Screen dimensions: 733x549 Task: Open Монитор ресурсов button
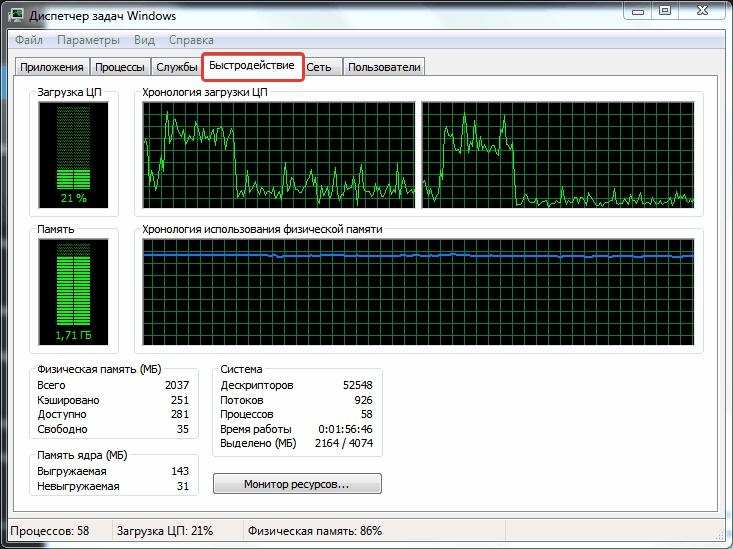click(x=297, y=484)
